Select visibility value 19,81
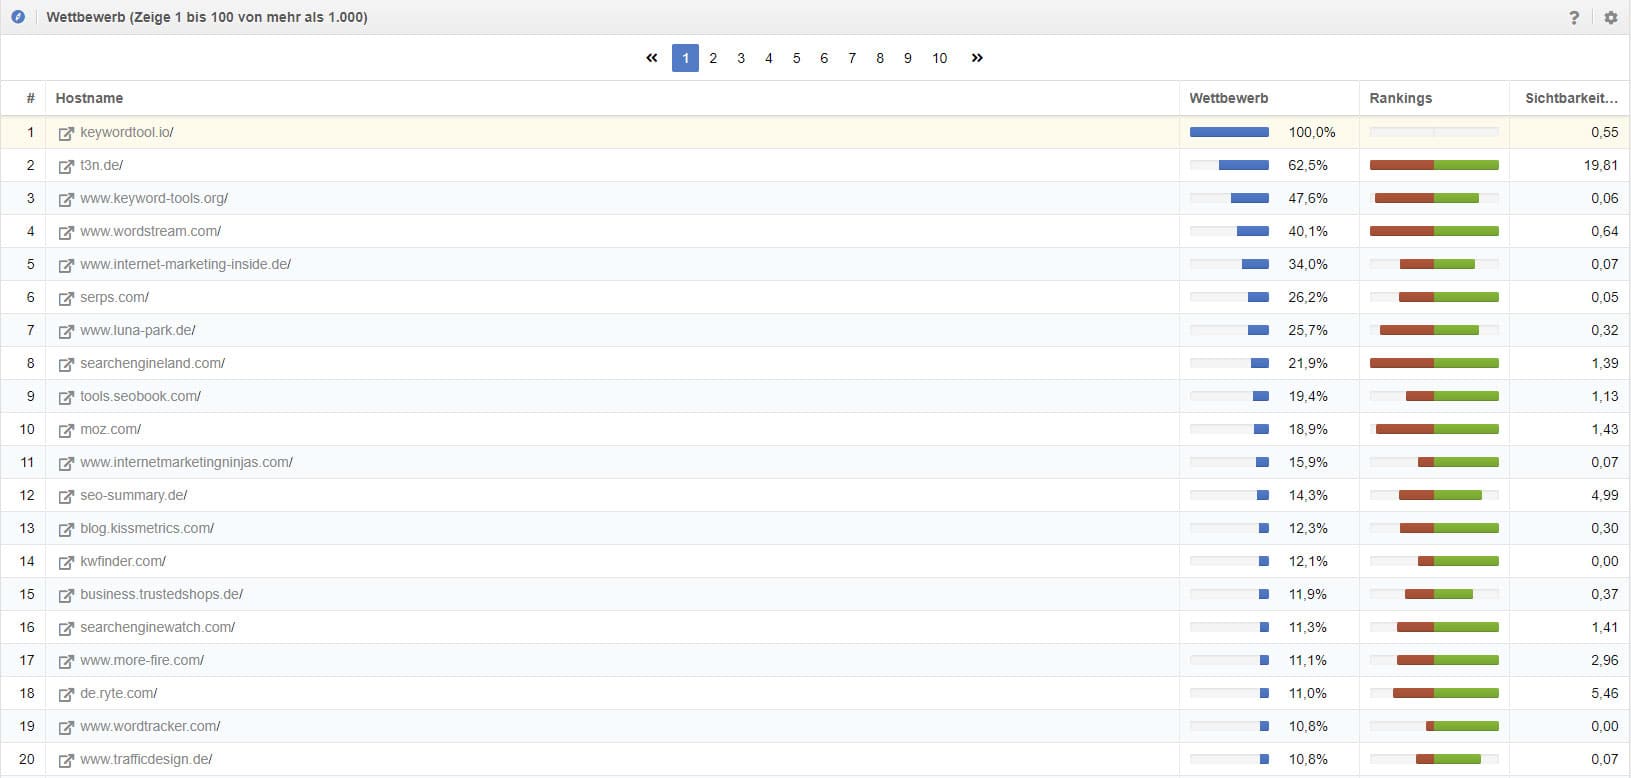1631x778 pixels. 1600,165
